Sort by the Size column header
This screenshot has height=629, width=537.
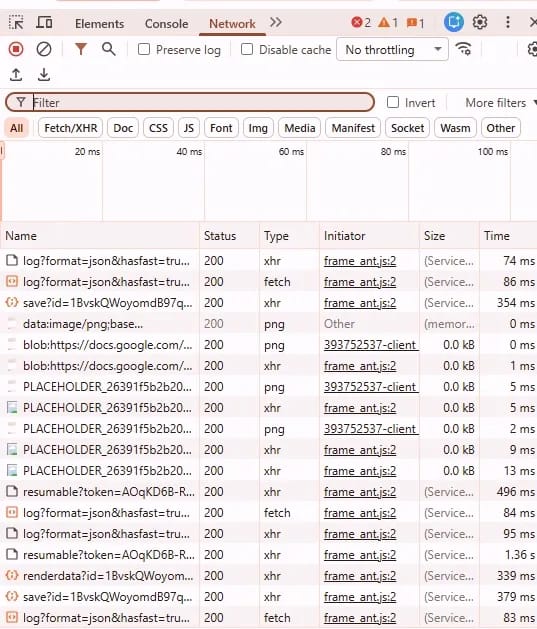click(449, 235)
